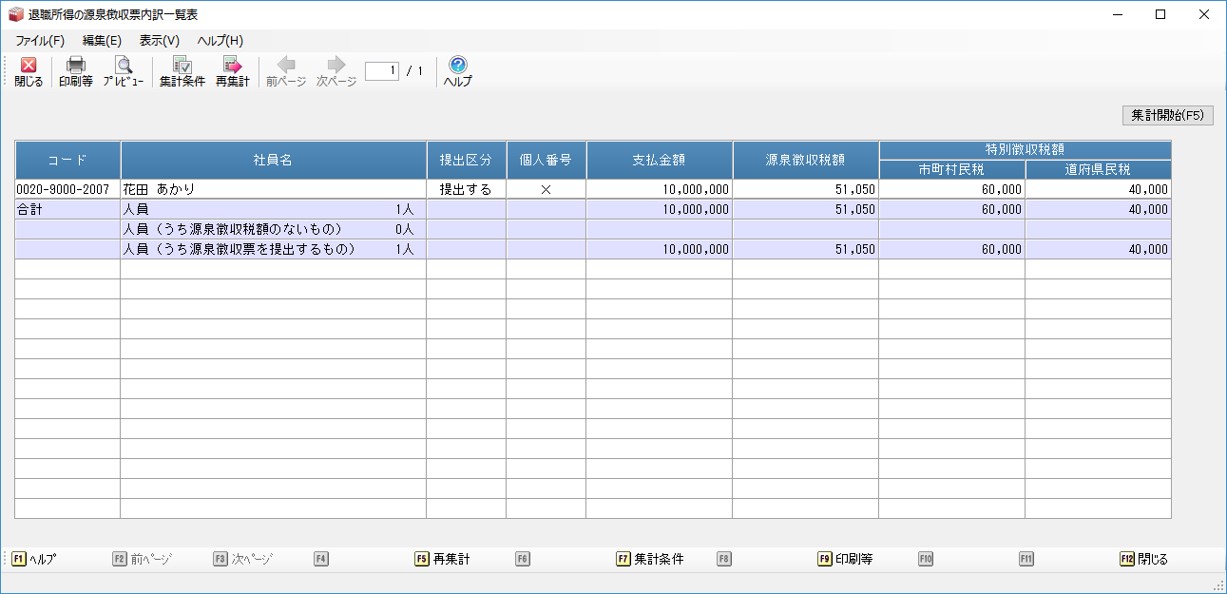1227x594 pixels.
Task: Open the 編集(E) menu
Action: click(x=102, y=41)
